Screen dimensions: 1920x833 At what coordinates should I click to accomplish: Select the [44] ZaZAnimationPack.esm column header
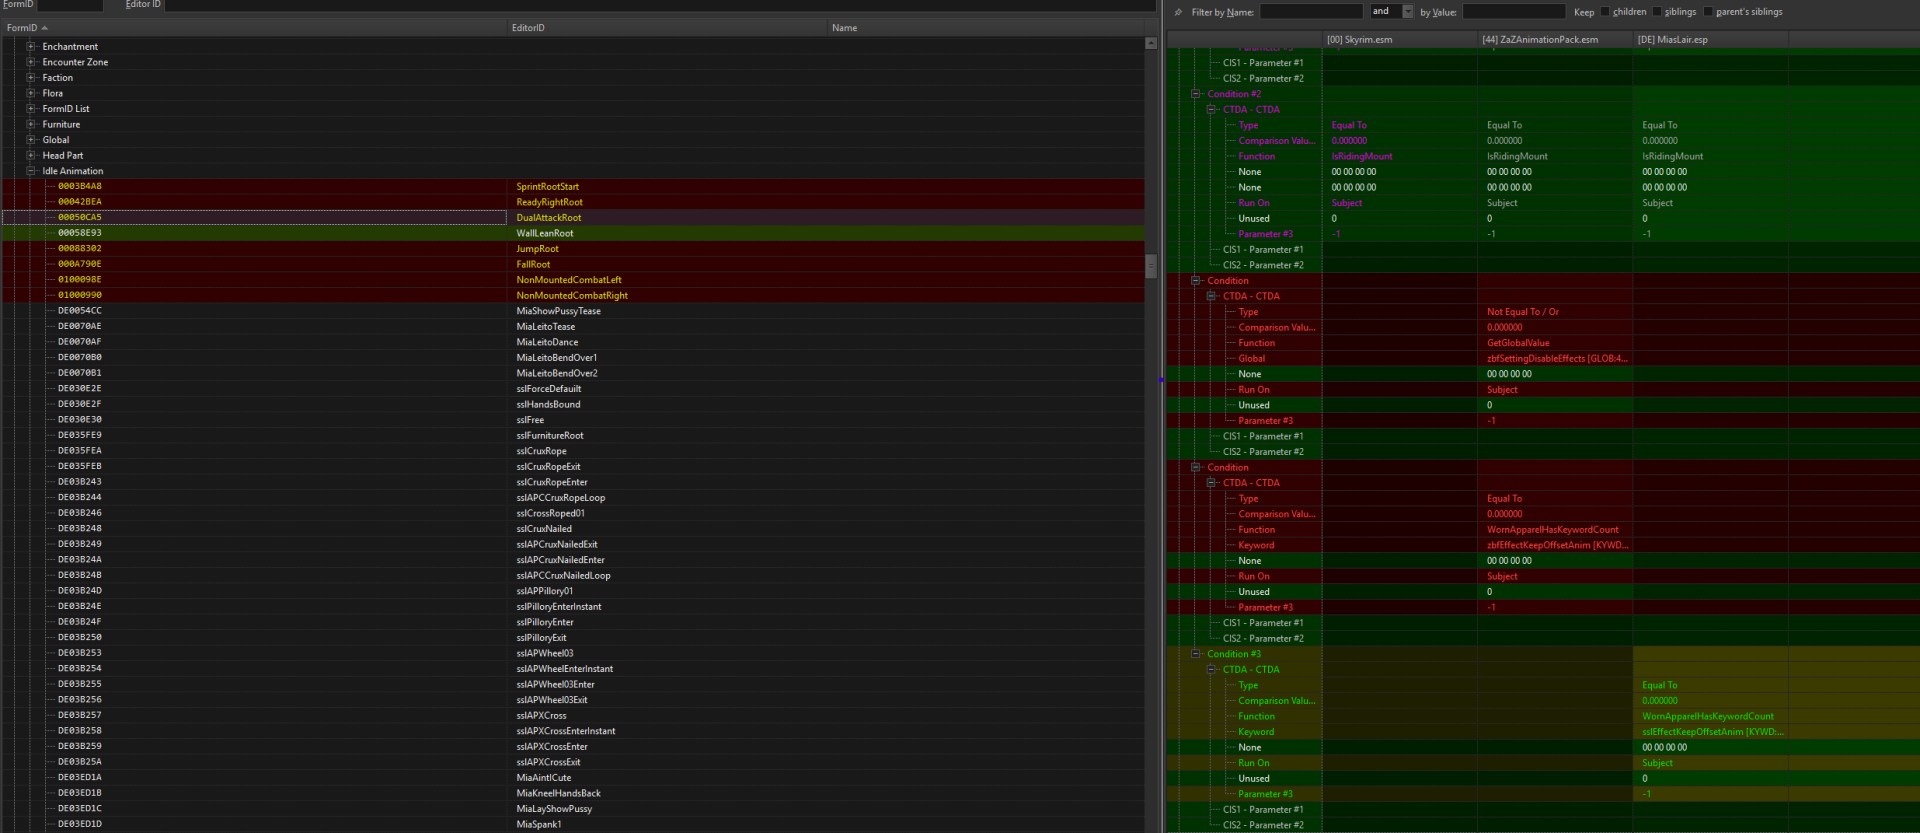(x=1555, y=40)
